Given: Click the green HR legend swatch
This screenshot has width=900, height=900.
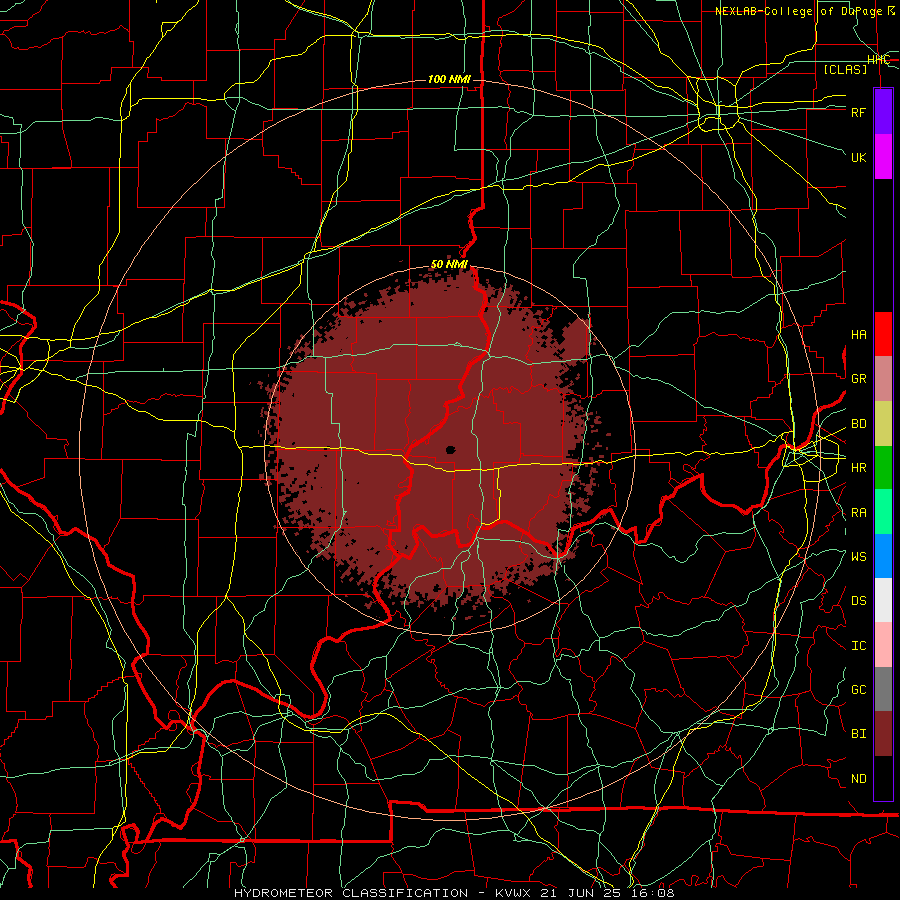Looking at the screenshot, I should [x=883, y=468].
